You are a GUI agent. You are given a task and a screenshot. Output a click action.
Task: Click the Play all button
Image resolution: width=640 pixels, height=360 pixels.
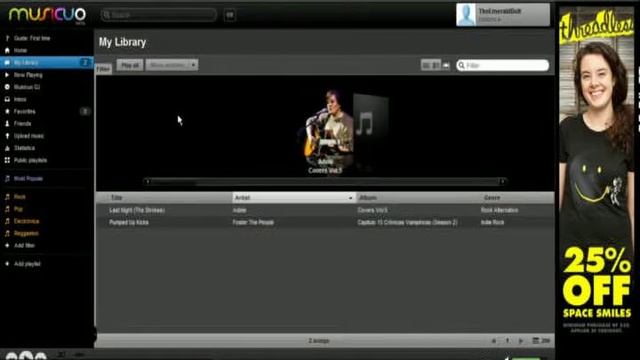[x=130, y=65]
